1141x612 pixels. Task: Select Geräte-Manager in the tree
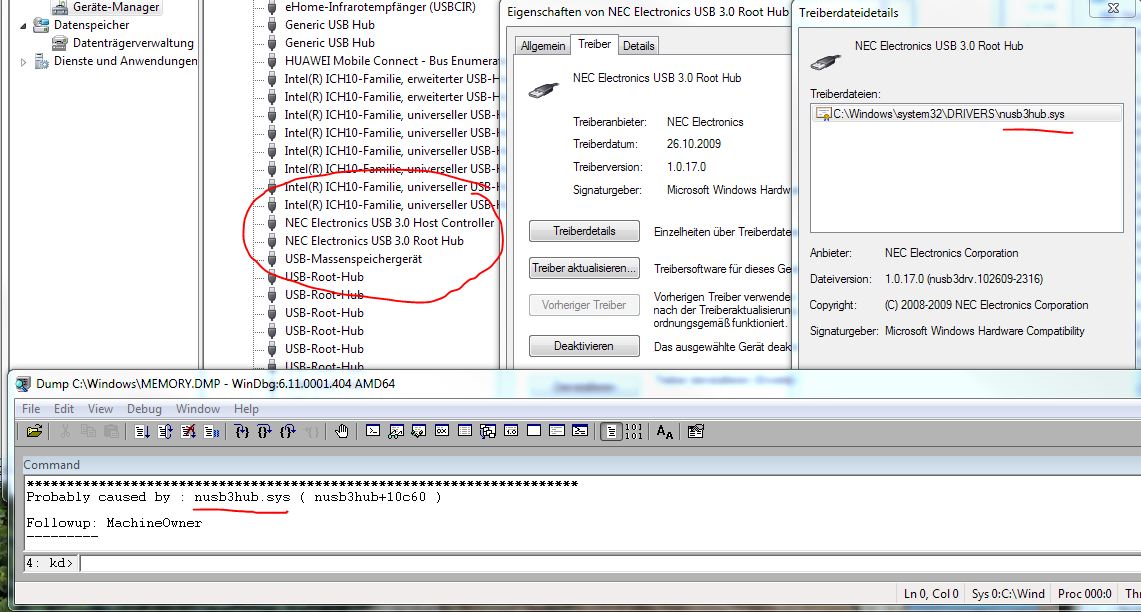click(x=116, y=7)
